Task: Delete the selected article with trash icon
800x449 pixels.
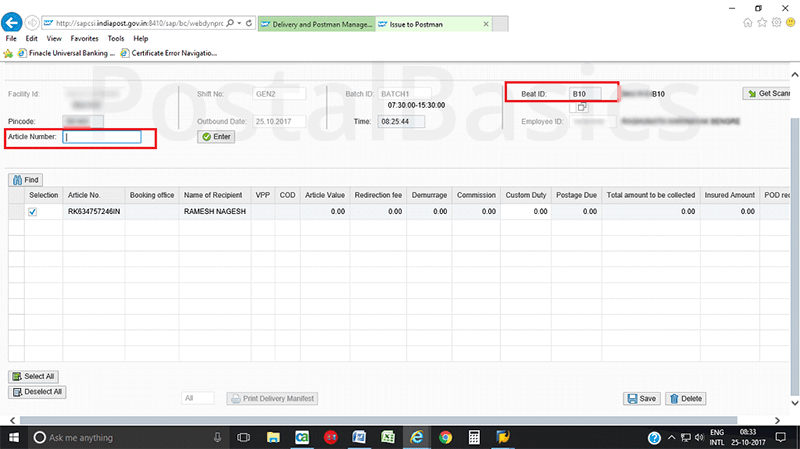Action: coord(686,398)
